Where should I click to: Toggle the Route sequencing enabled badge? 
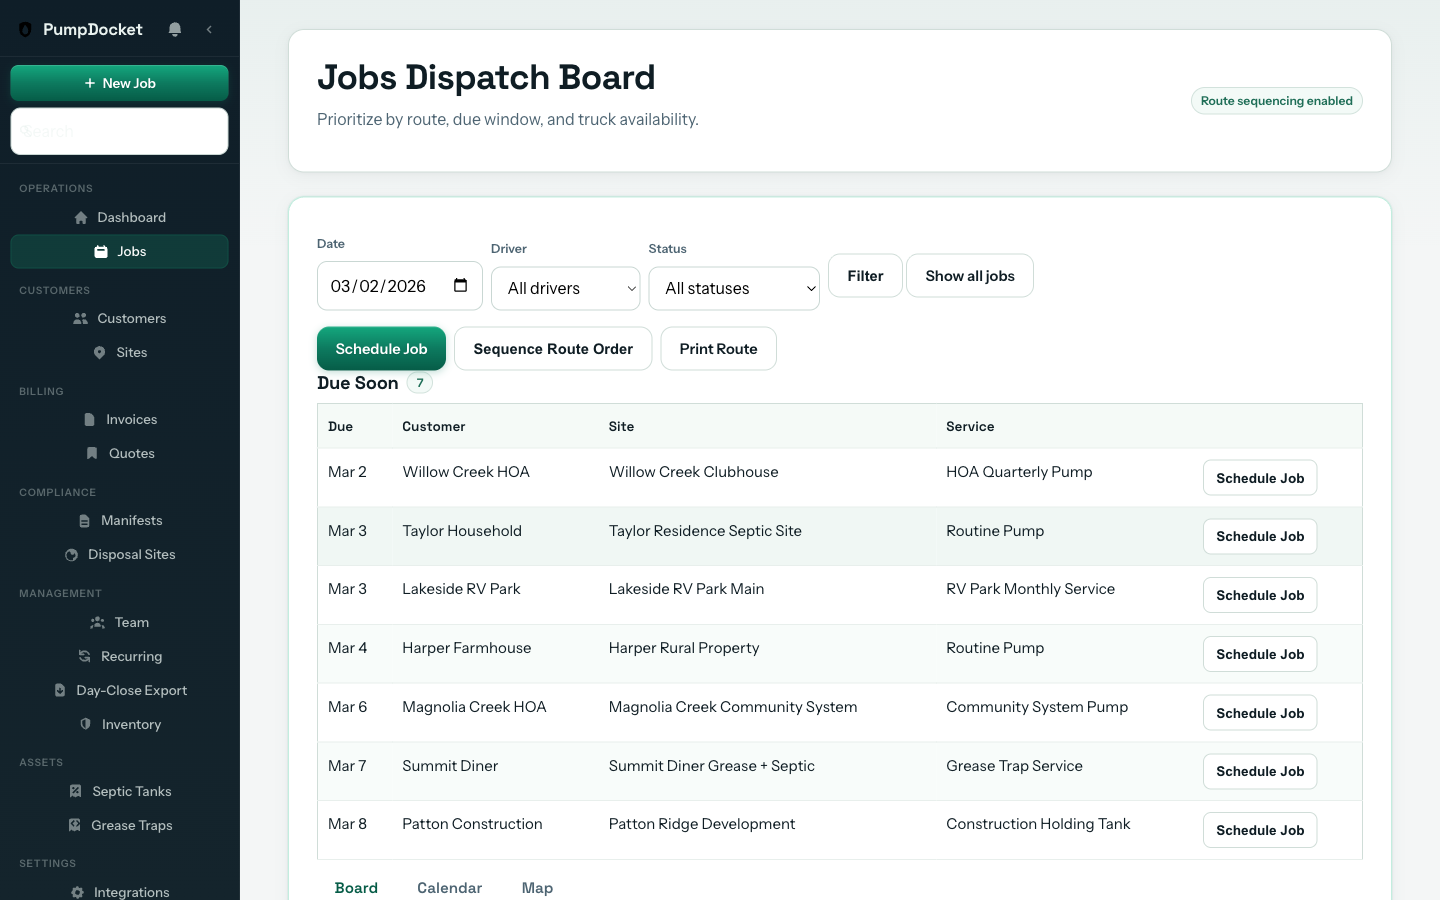click(1276, 100)
